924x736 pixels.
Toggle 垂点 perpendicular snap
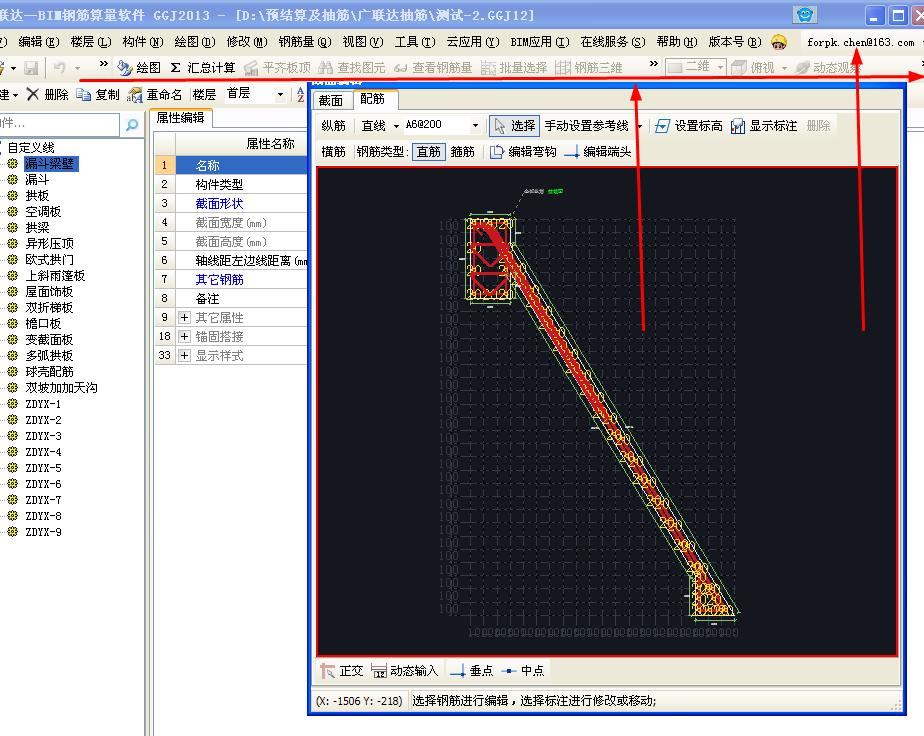coord(471,671)
